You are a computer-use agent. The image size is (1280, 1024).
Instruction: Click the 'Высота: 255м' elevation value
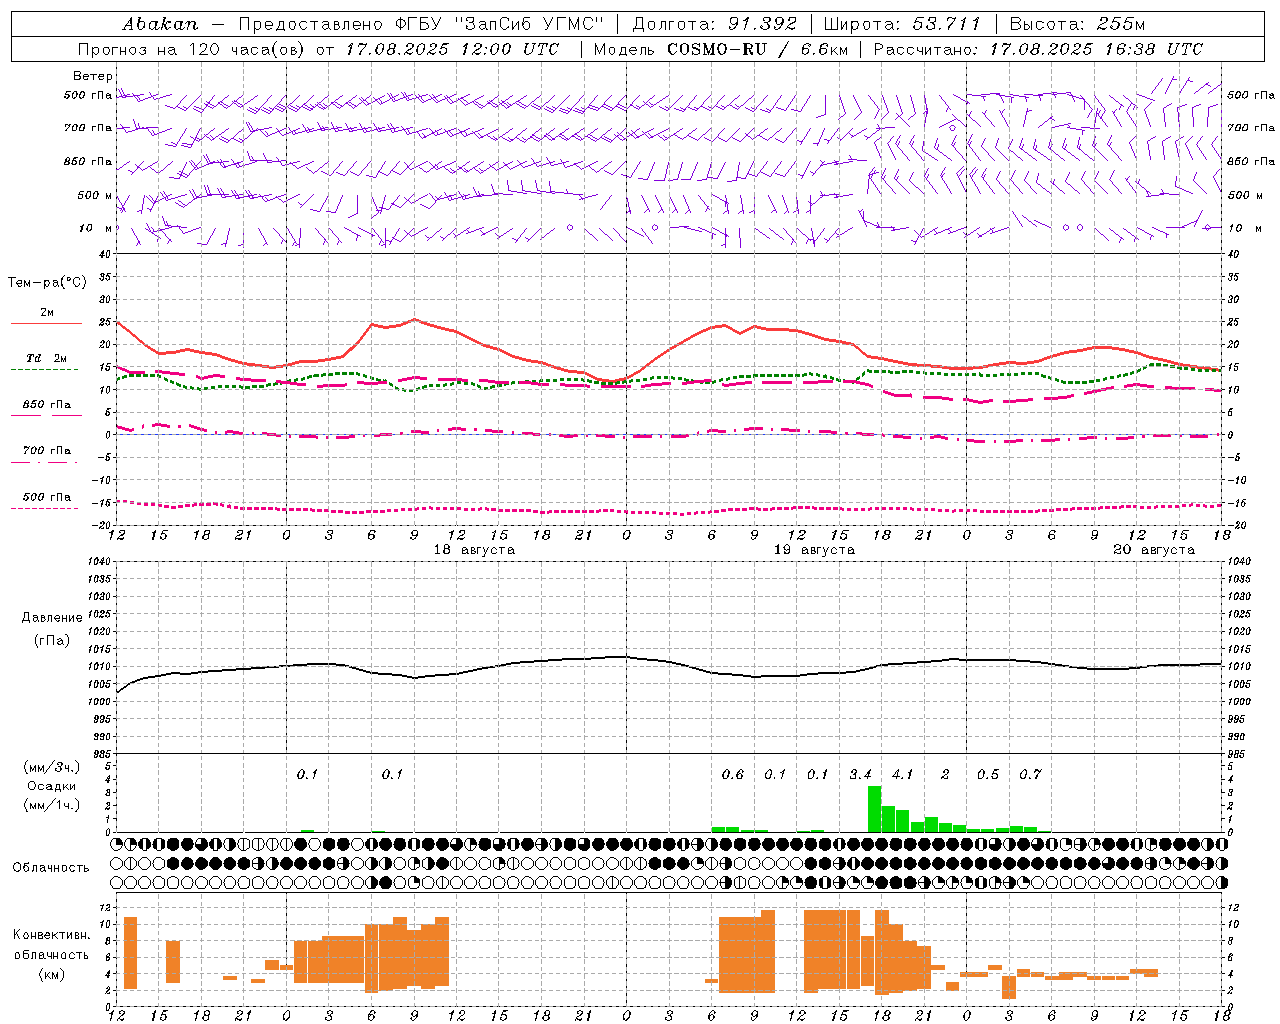pyautogui.click(x=1077, y=24)
